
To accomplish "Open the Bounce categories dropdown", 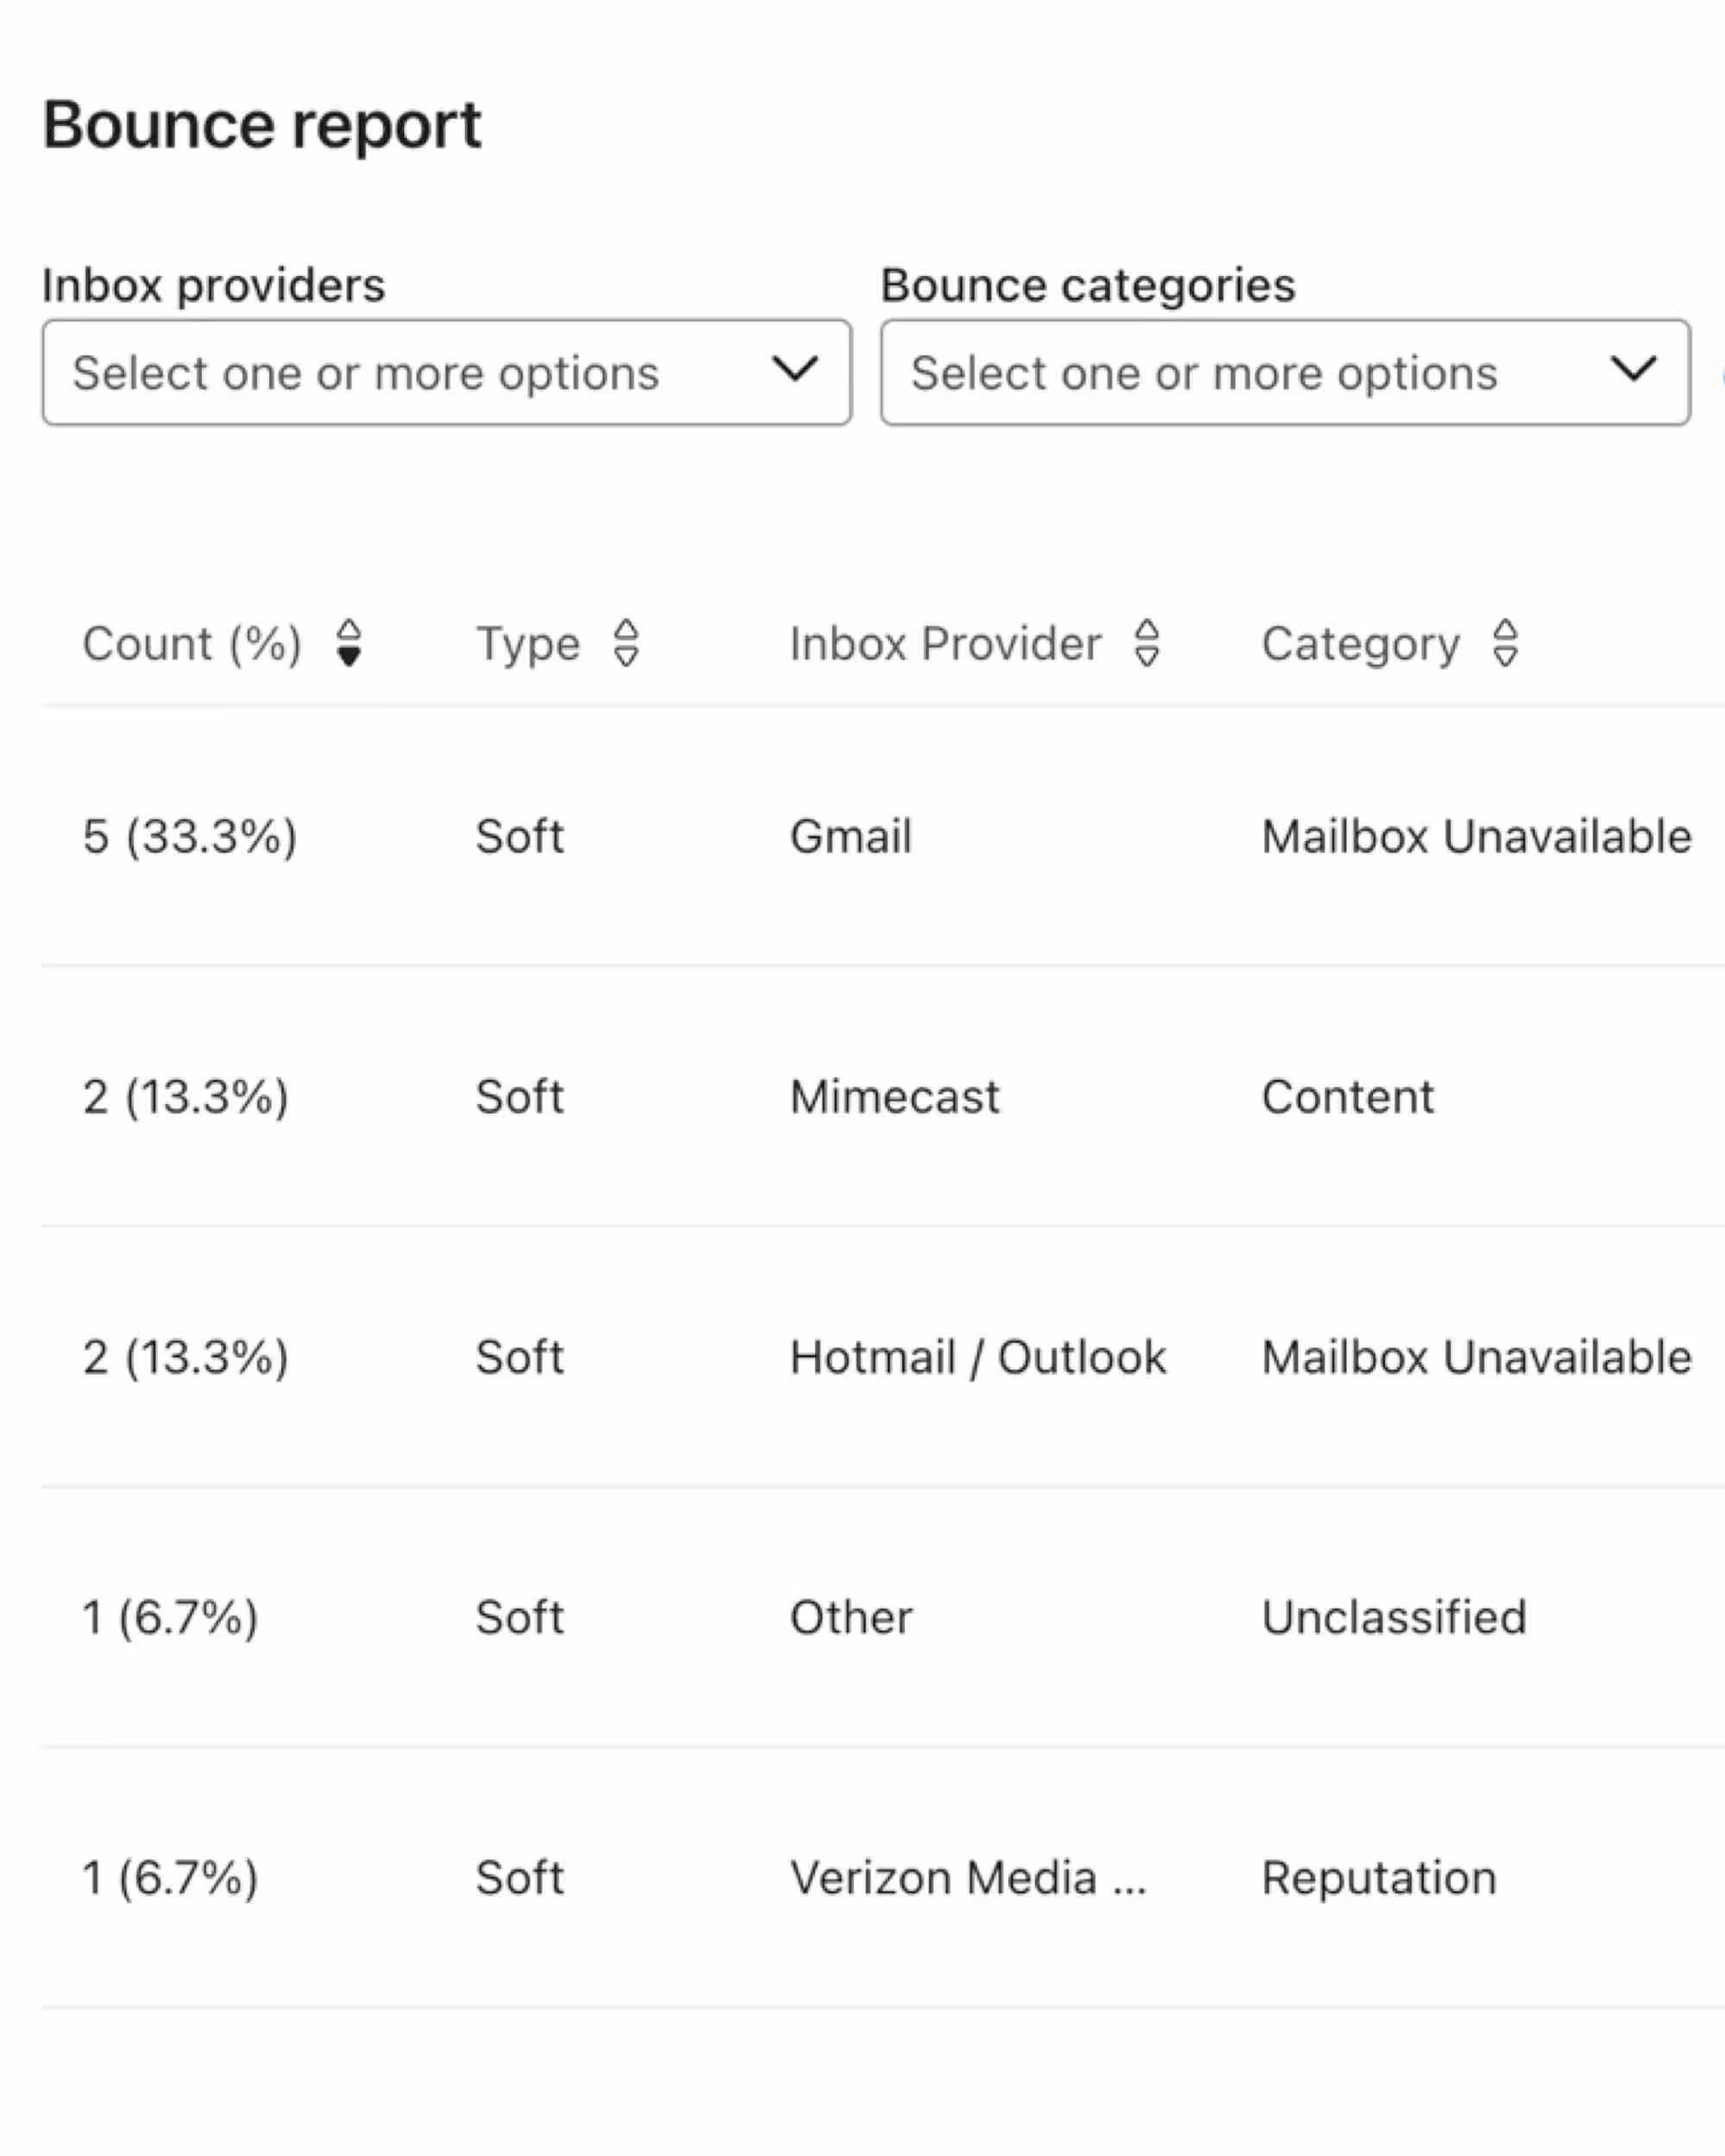I will pyautogui.click(x=1285, y=372).
